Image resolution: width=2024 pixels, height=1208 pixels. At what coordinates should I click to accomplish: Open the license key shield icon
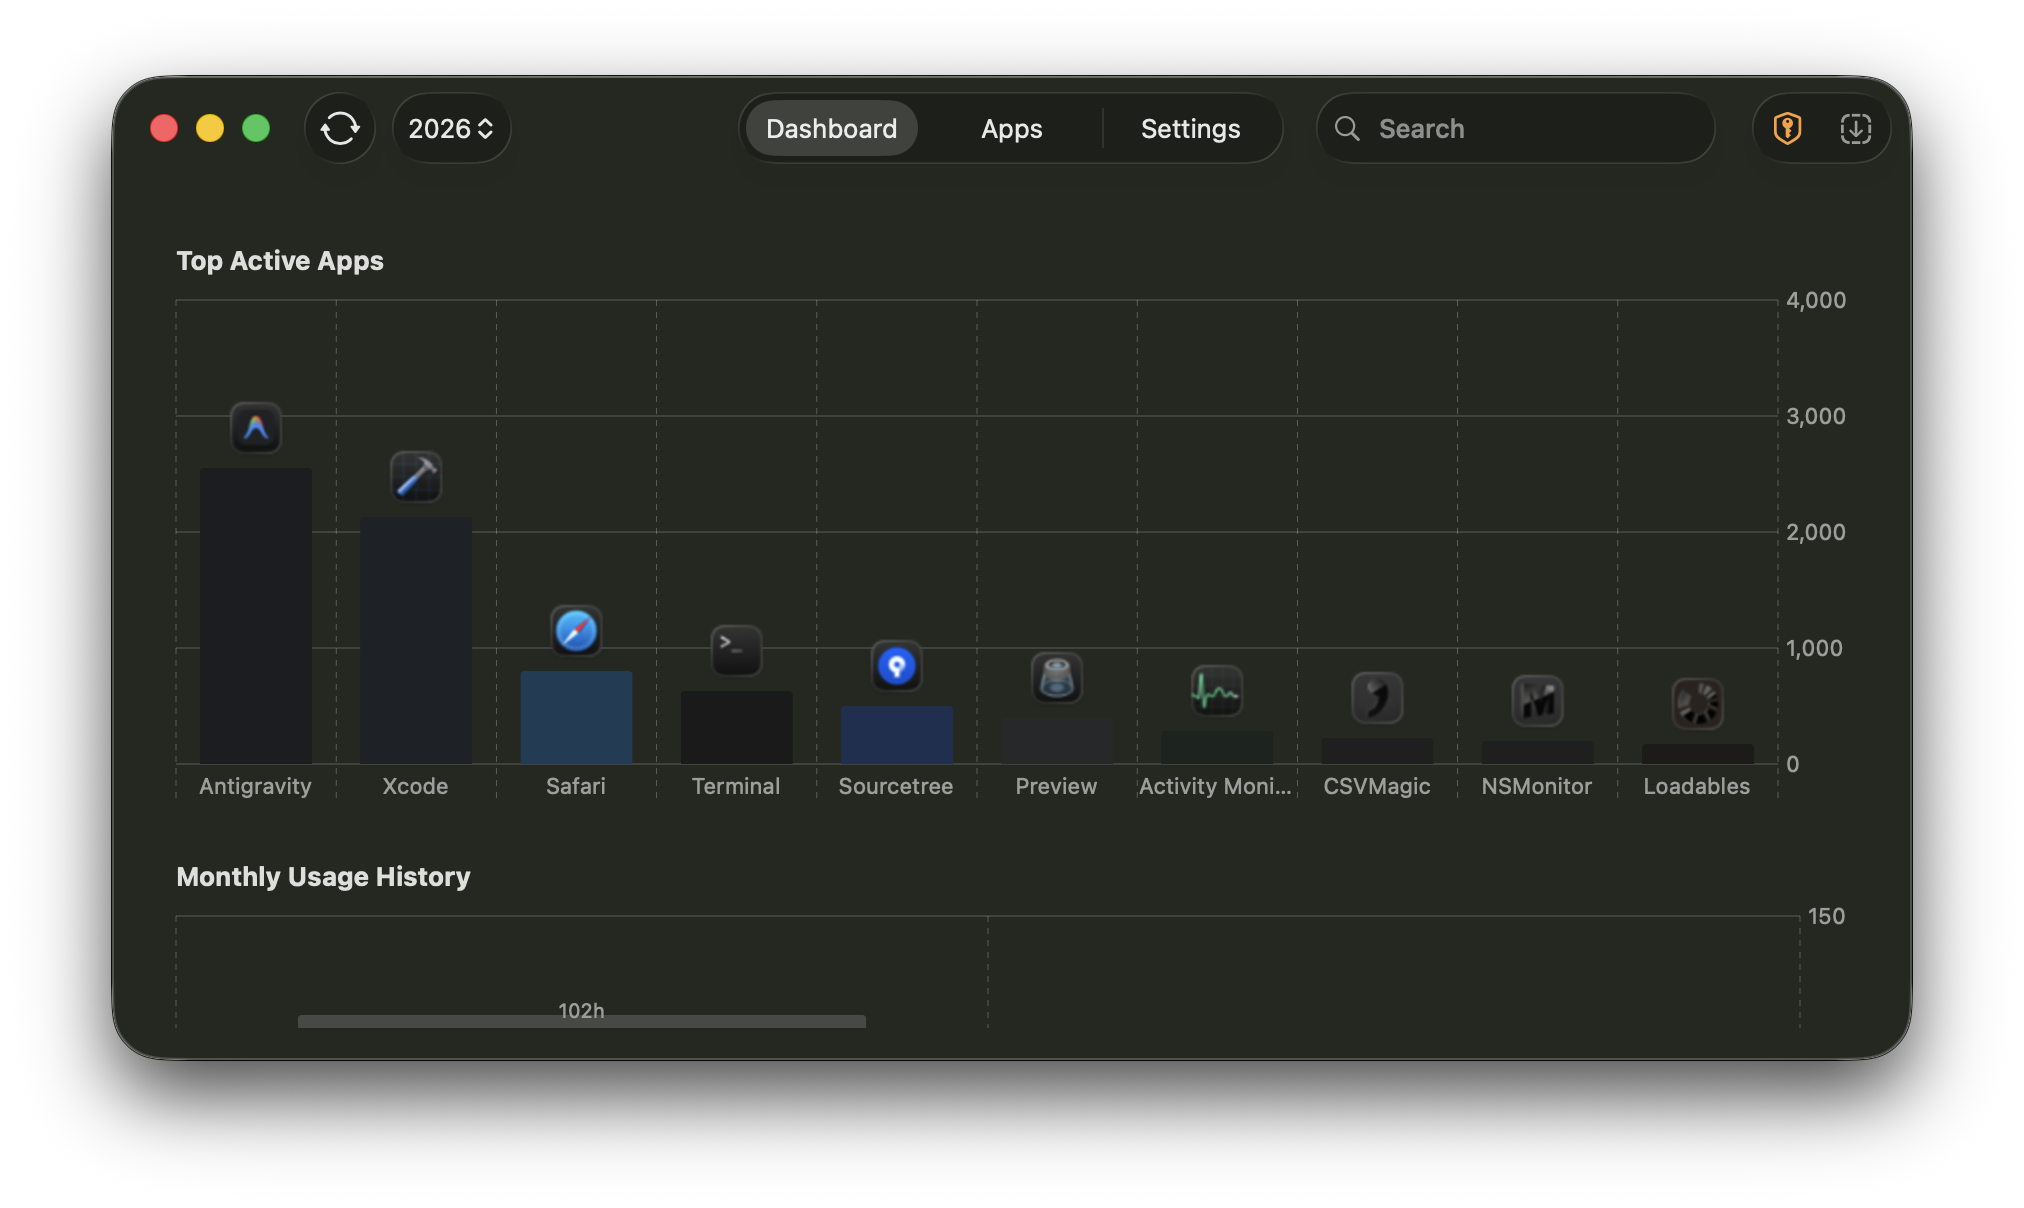(x=1786, y=128)
